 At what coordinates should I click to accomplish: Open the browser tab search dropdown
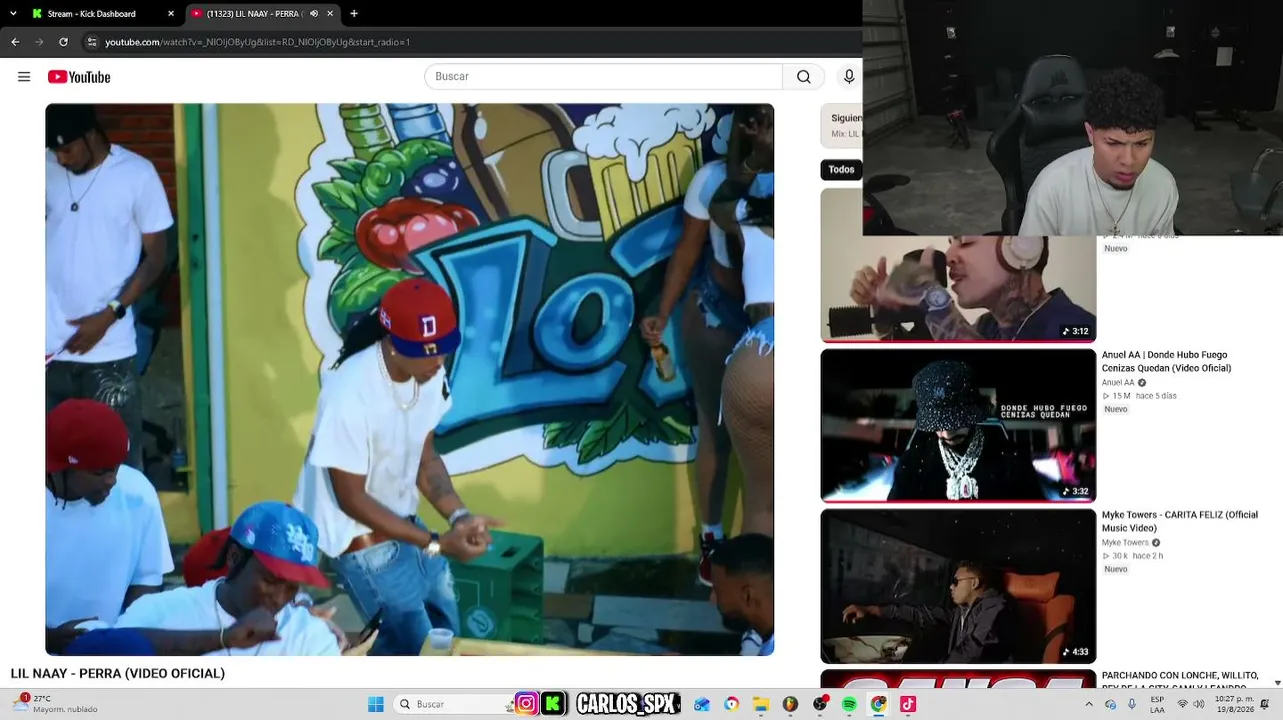click(x=13, y=14)
